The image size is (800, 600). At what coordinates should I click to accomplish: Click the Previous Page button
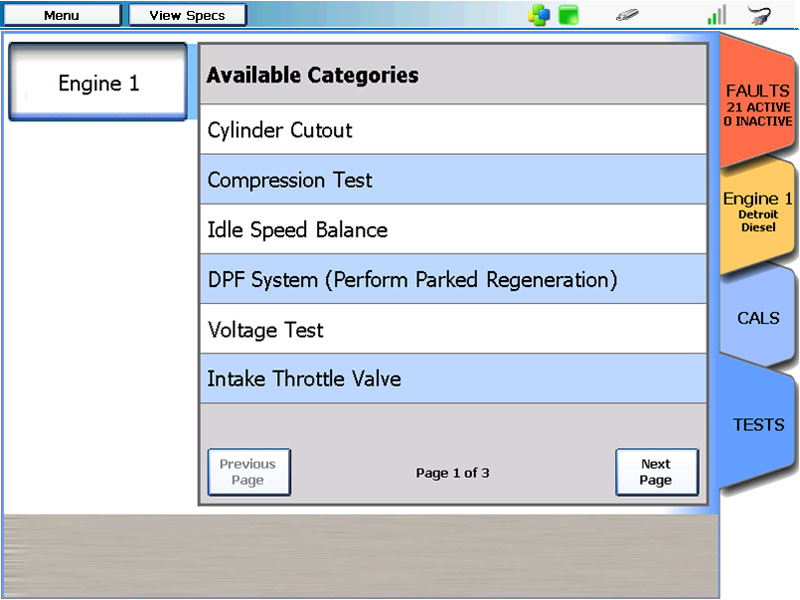click(248, 472)
